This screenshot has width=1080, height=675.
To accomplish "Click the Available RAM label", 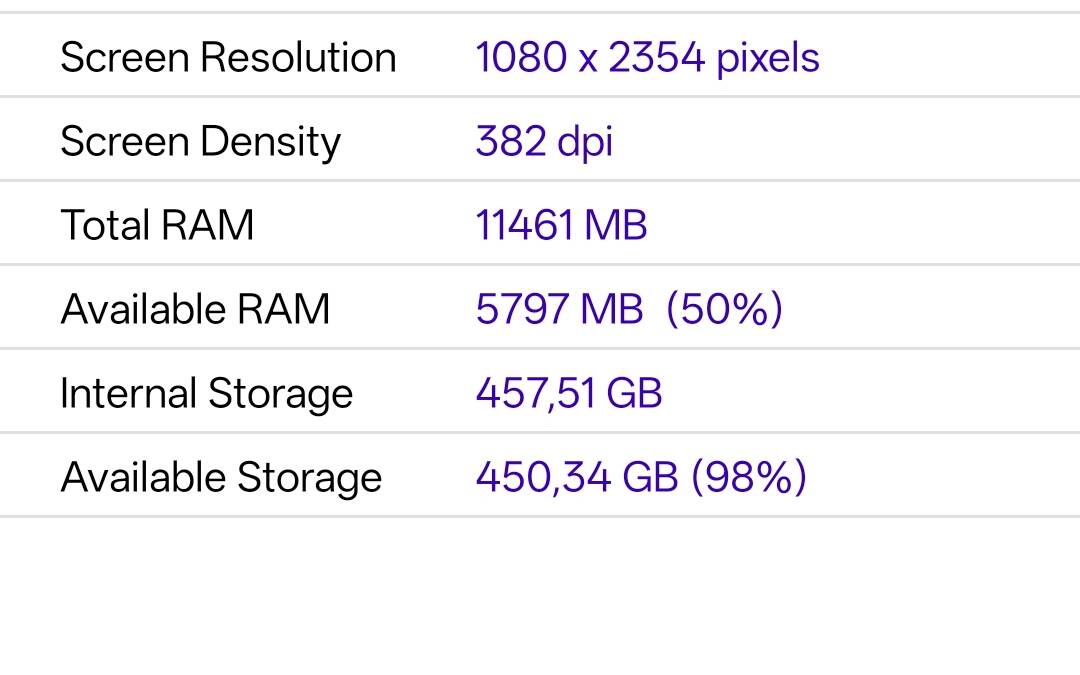I will 196,308.
